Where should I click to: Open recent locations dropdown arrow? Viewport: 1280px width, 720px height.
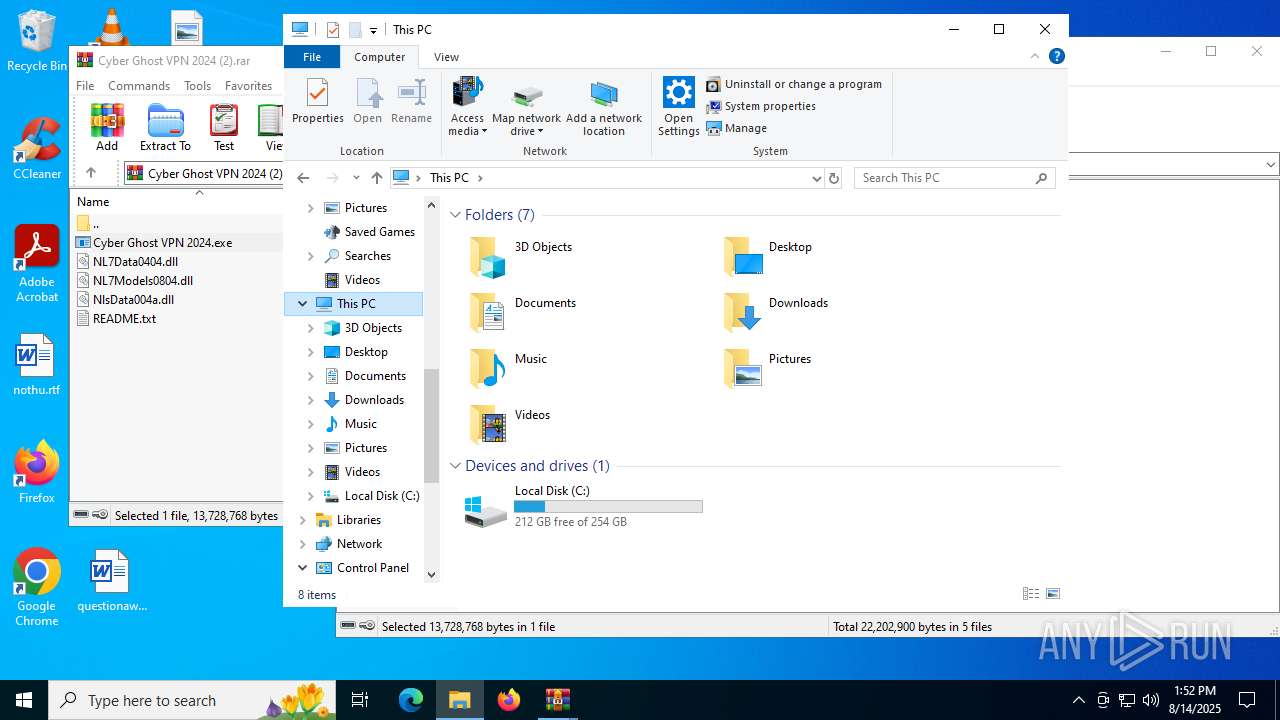[x=356, y=178]
